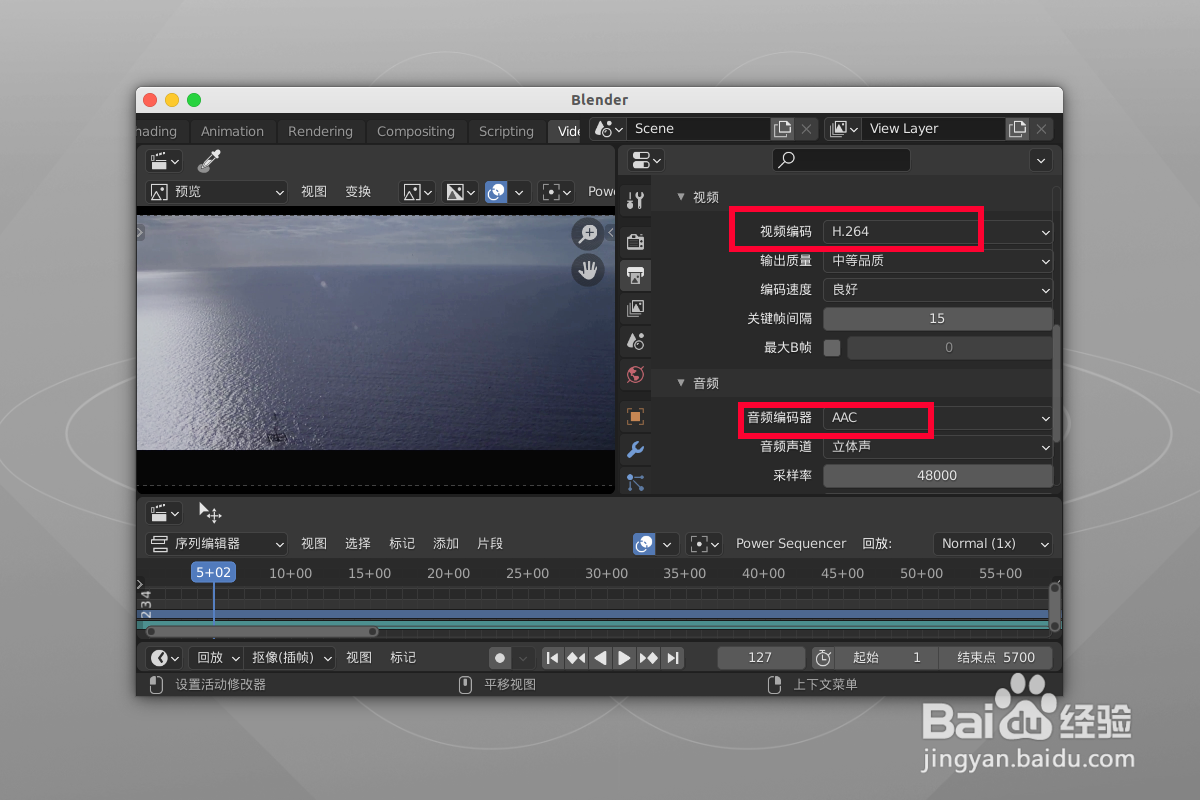Screen dimensions: 1200x800
Task: Open the Scene browse icon dropdown
Action: 609,128
